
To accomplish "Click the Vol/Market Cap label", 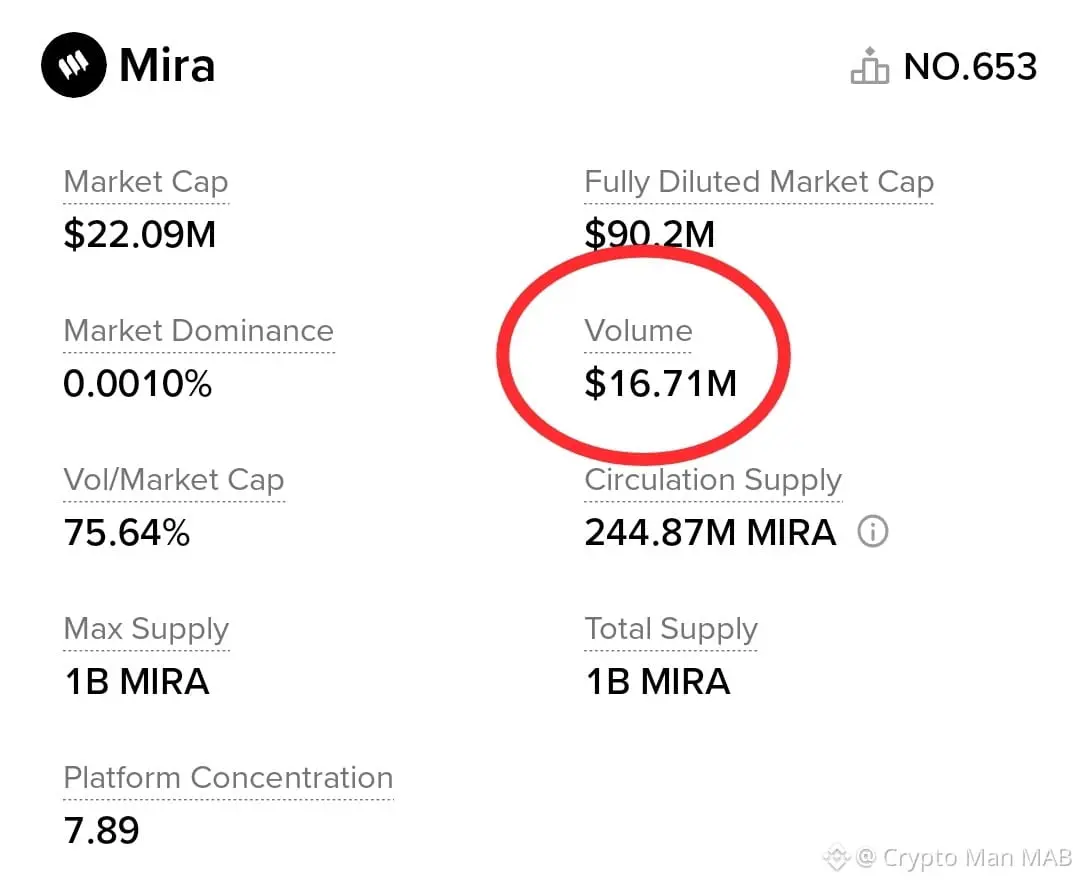I will click(174, 480).
